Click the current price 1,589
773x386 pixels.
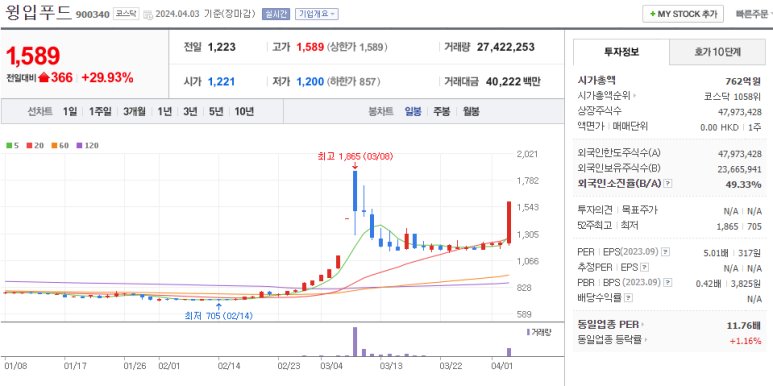click(x=33, y=56)
